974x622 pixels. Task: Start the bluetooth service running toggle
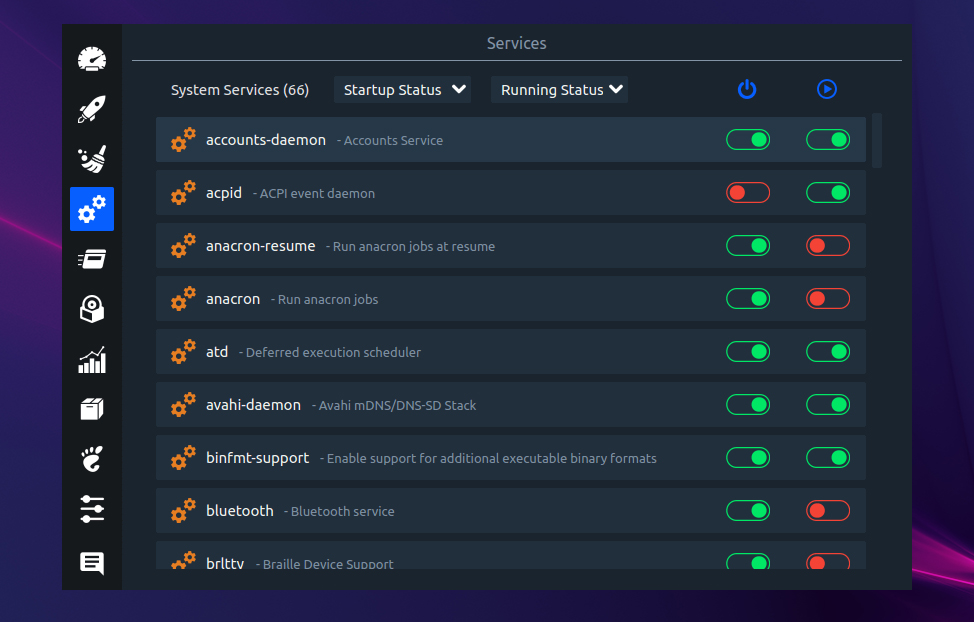click(827, 510)
